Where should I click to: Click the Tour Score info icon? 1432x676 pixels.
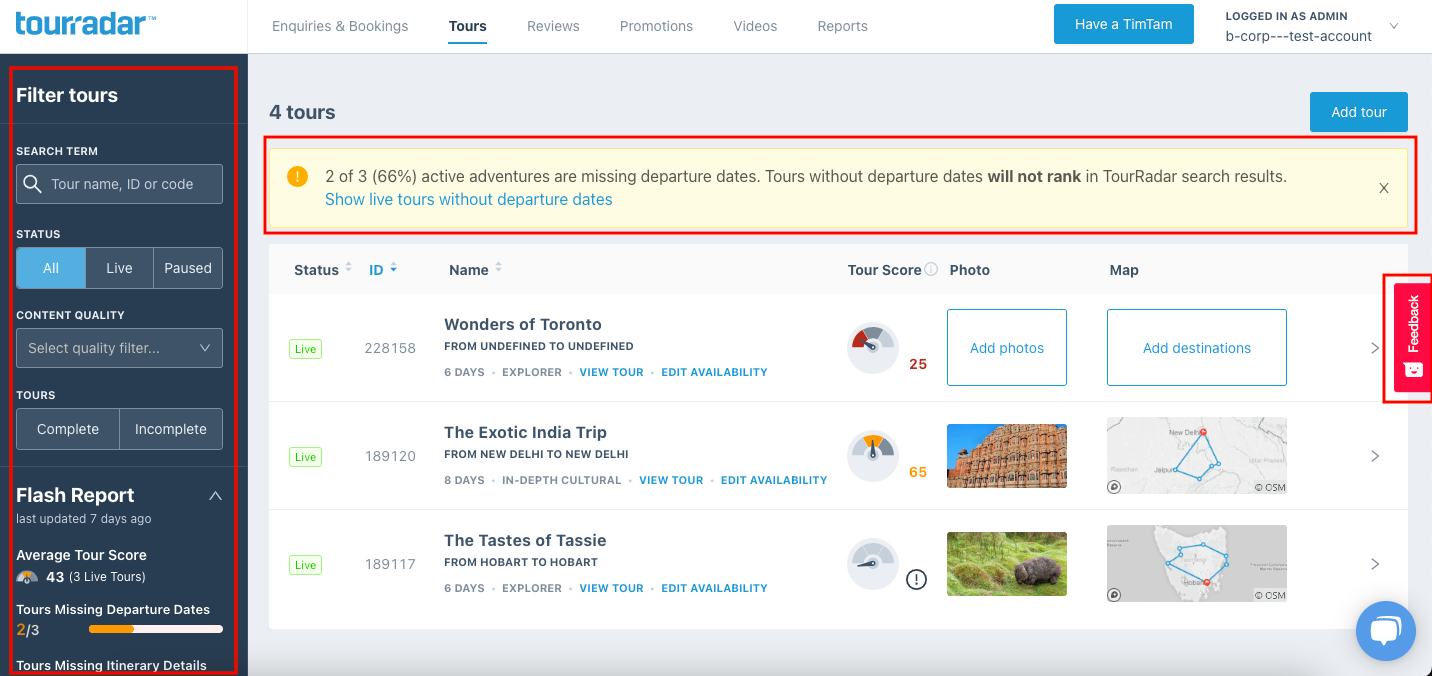click(x=931, y=270)
